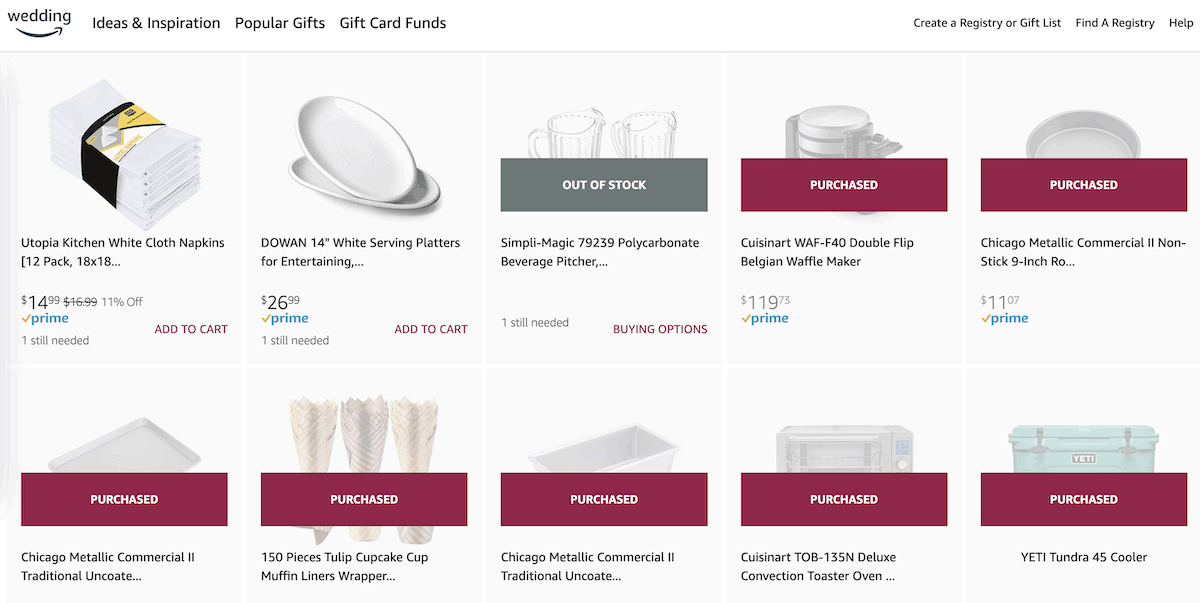Open Buying Options for Simpli-Magic beverage pitcher

click(x=660, y=328)
